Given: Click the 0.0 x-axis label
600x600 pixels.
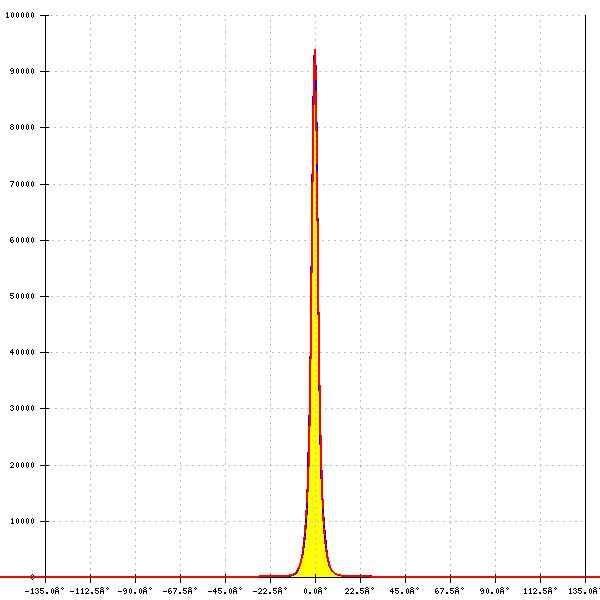Looking at the screenshot, I should tap(315, 591).
